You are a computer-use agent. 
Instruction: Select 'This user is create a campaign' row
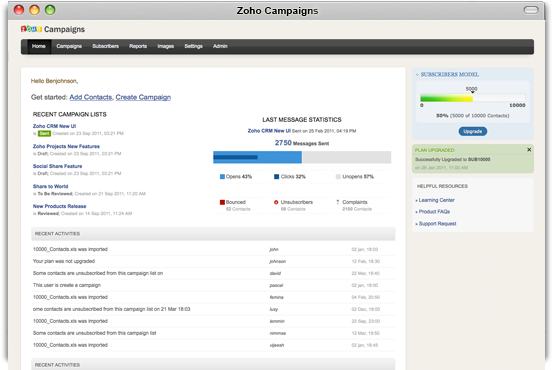[x=213, y=286]
